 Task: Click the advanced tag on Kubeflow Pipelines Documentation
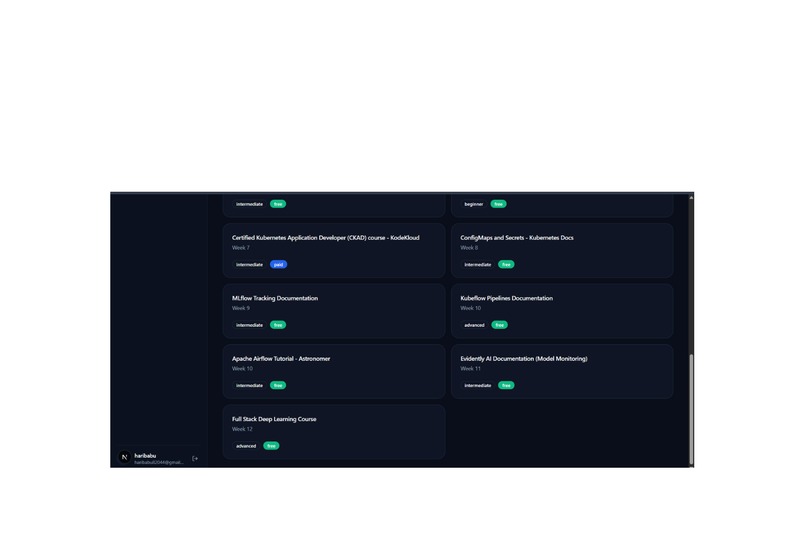tap(474, 325)
